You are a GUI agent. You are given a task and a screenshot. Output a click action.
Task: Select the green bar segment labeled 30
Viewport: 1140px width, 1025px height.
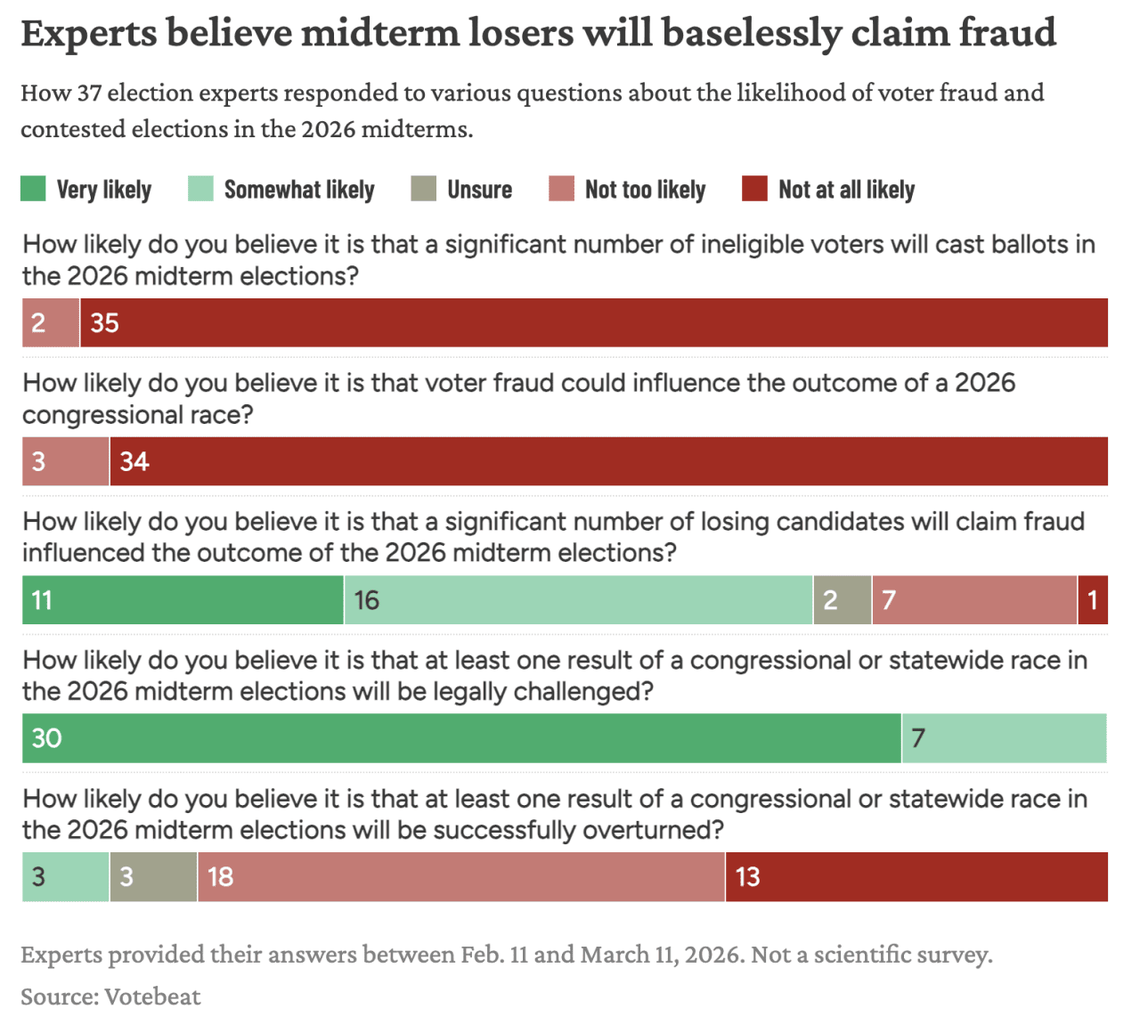[461, 739]
